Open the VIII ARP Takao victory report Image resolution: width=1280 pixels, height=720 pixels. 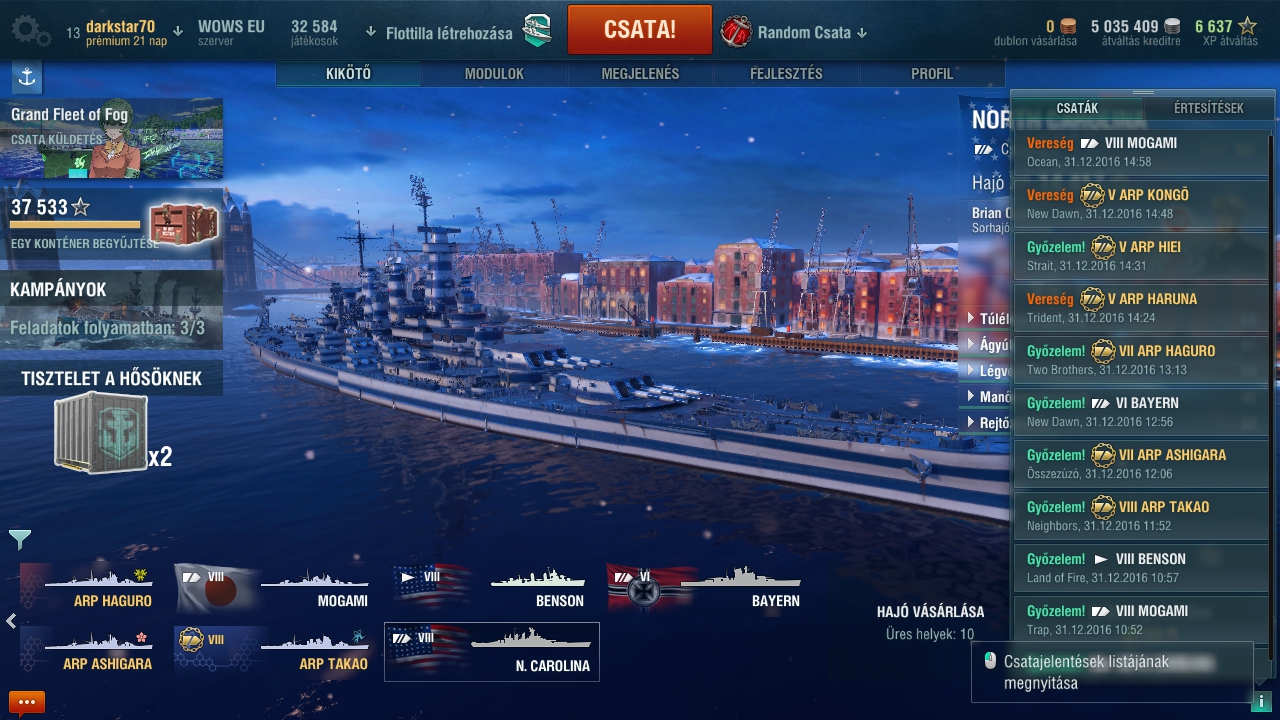[1141, 516]
